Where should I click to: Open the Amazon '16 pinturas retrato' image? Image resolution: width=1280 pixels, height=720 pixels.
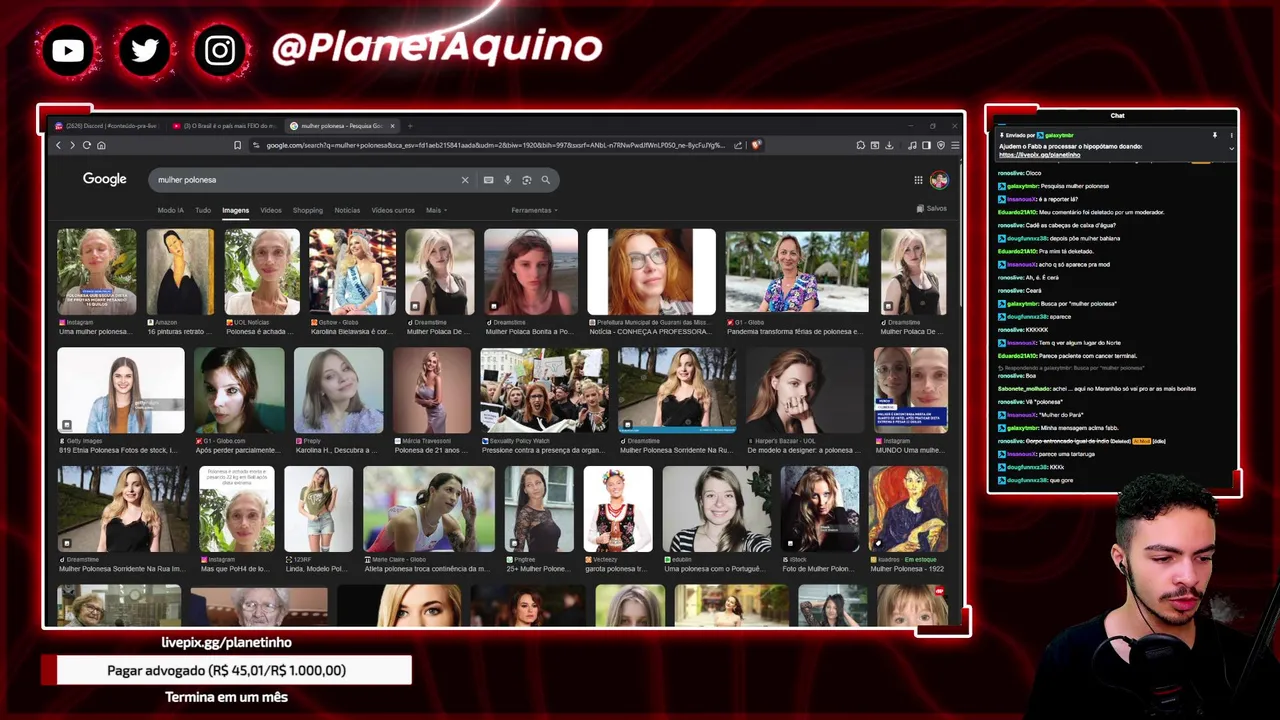[180, 272]
